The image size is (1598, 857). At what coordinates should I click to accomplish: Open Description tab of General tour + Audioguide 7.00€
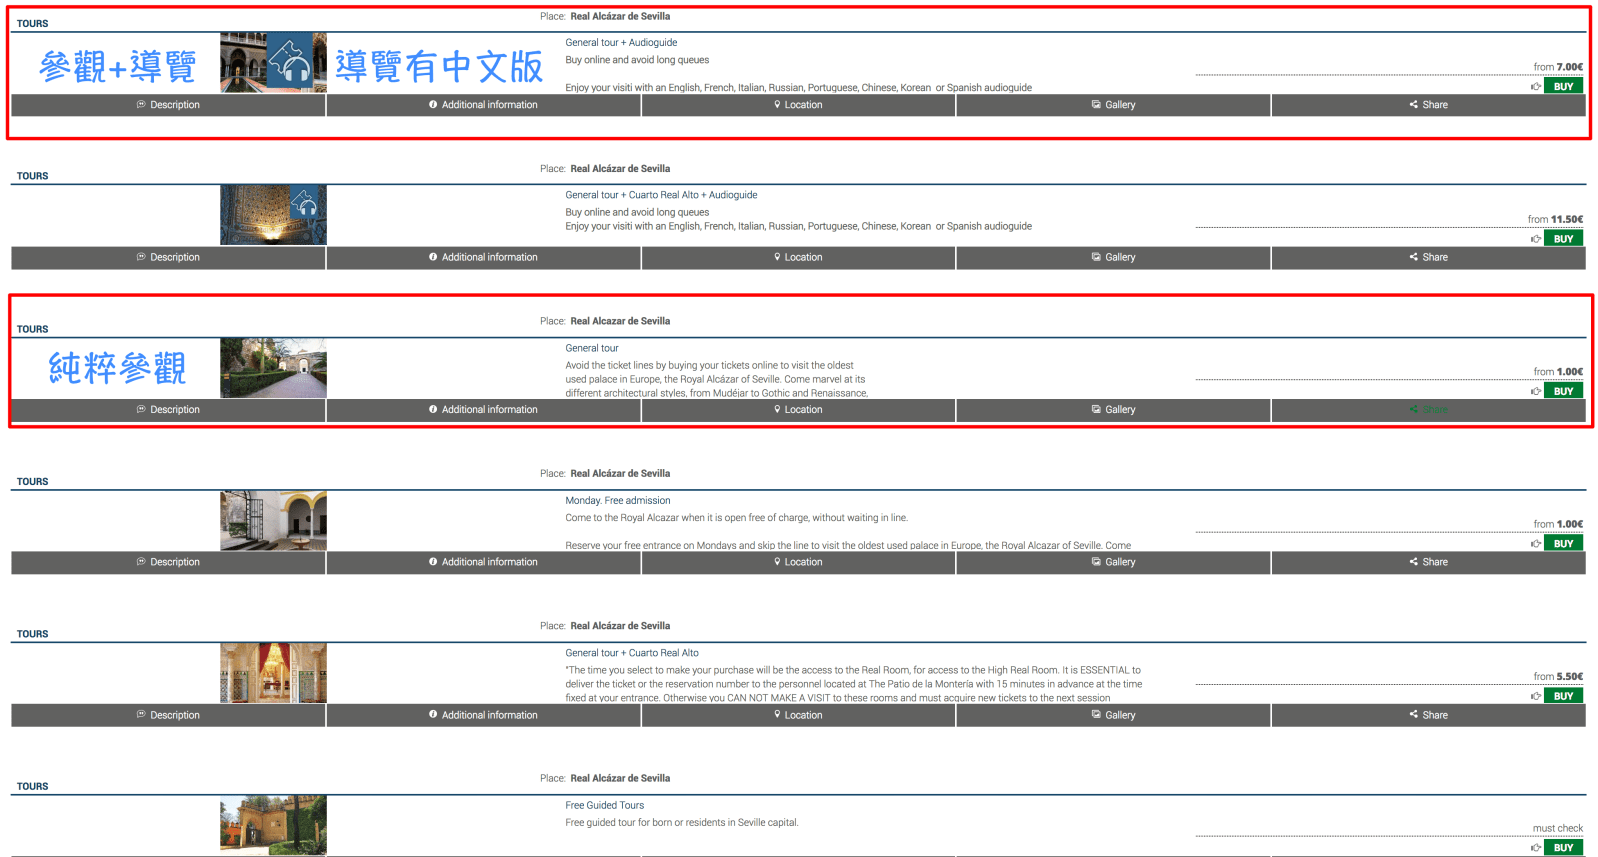pyautogui.click(x=168, y=105)
